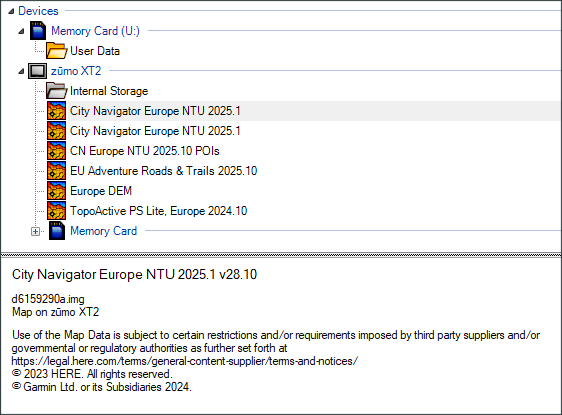Click the City Navigator Europe NTU 2025.1 v28.10 heading

[134, 275]
